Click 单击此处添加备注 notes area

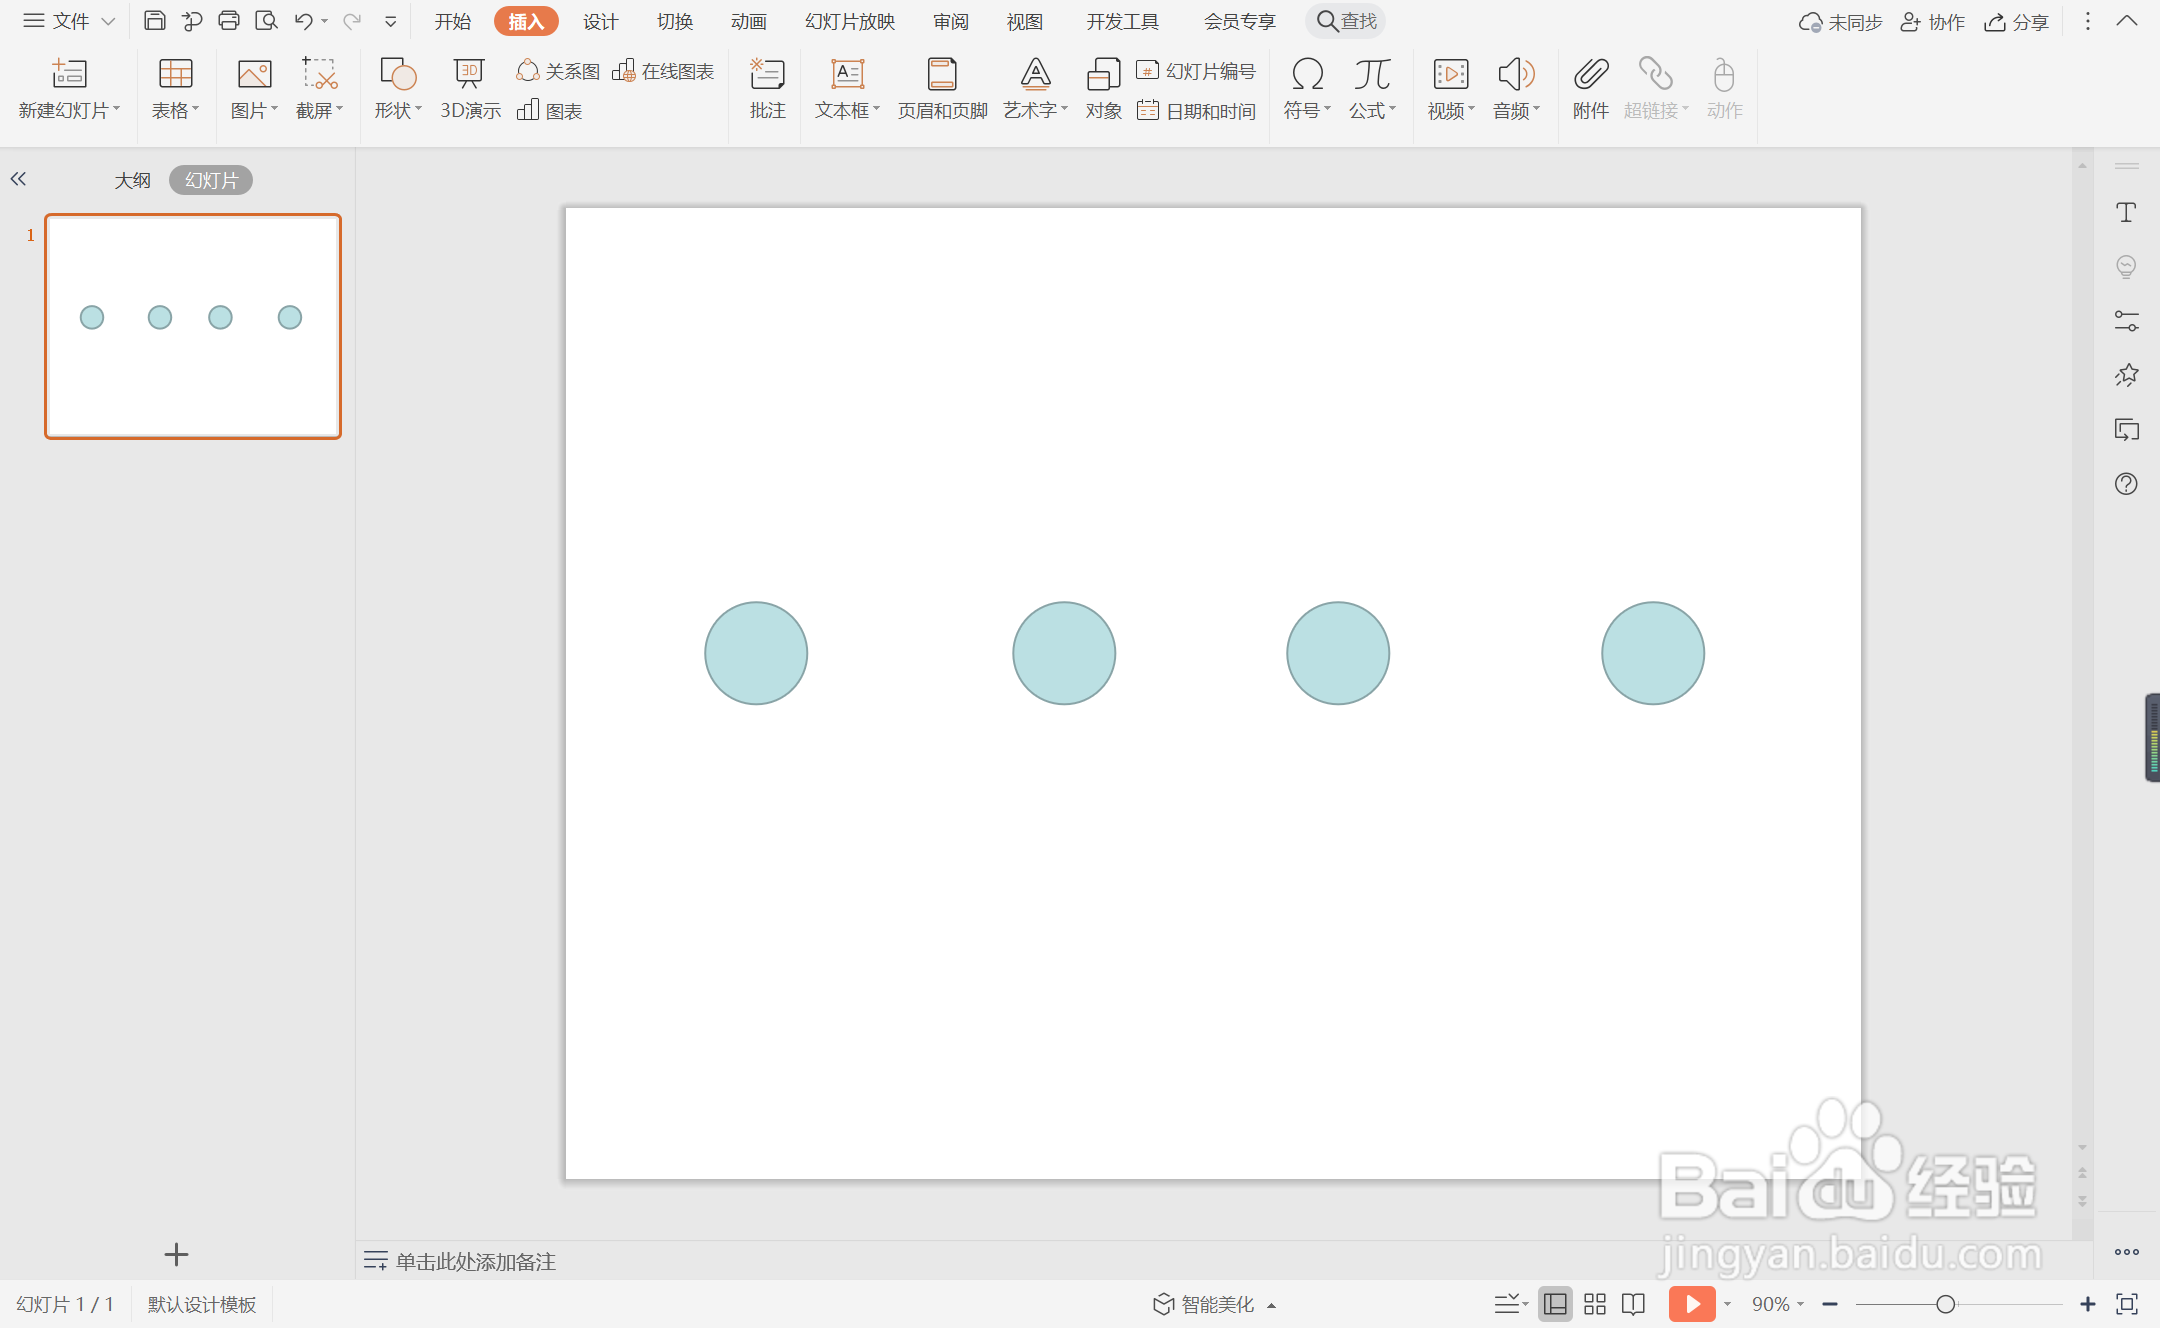475,1261
